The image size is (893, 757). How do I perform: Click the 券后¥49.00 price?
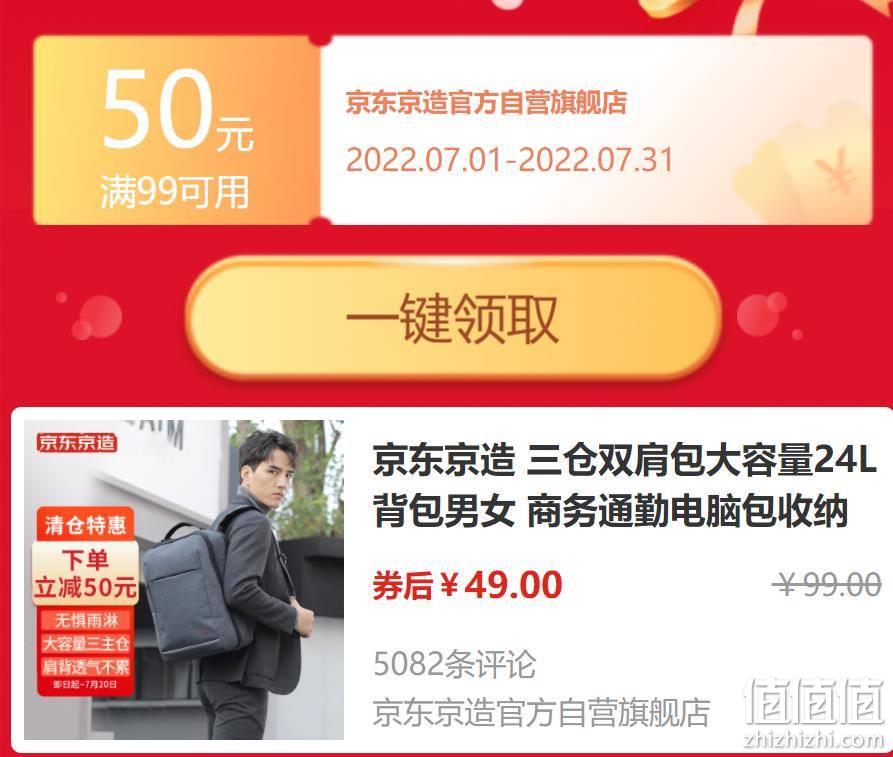[468, 585]
